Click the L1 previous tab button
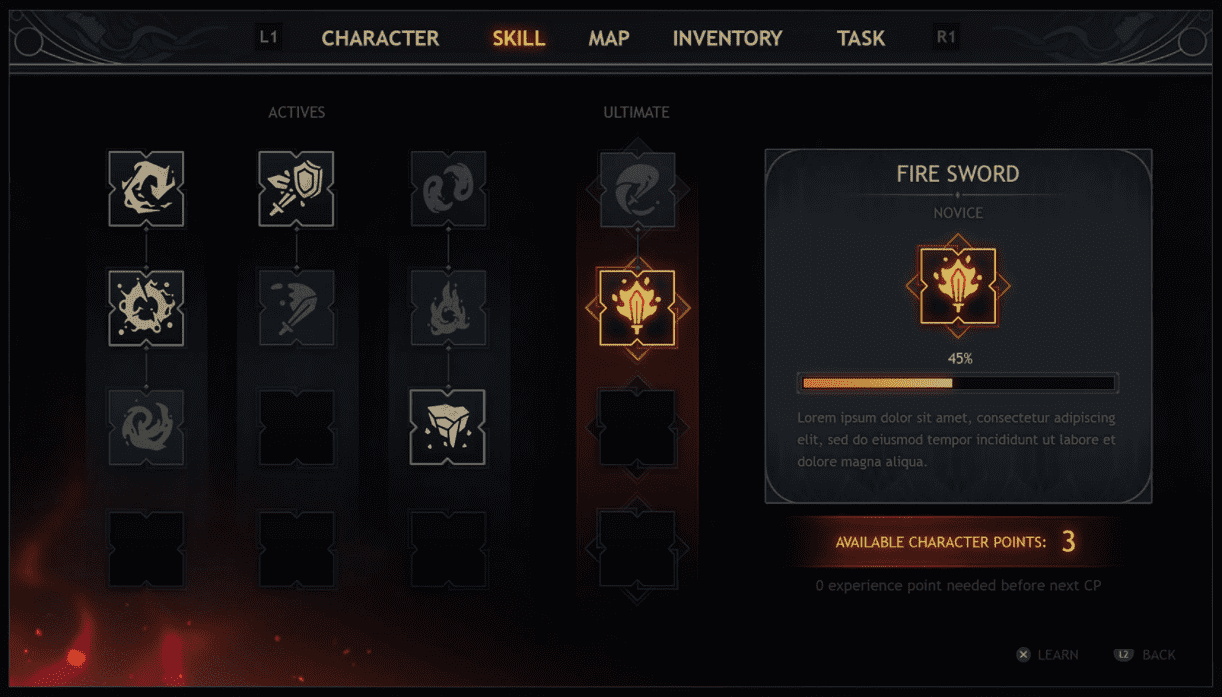This screenshot has width=1222, height=697. (x=269, y=38)
